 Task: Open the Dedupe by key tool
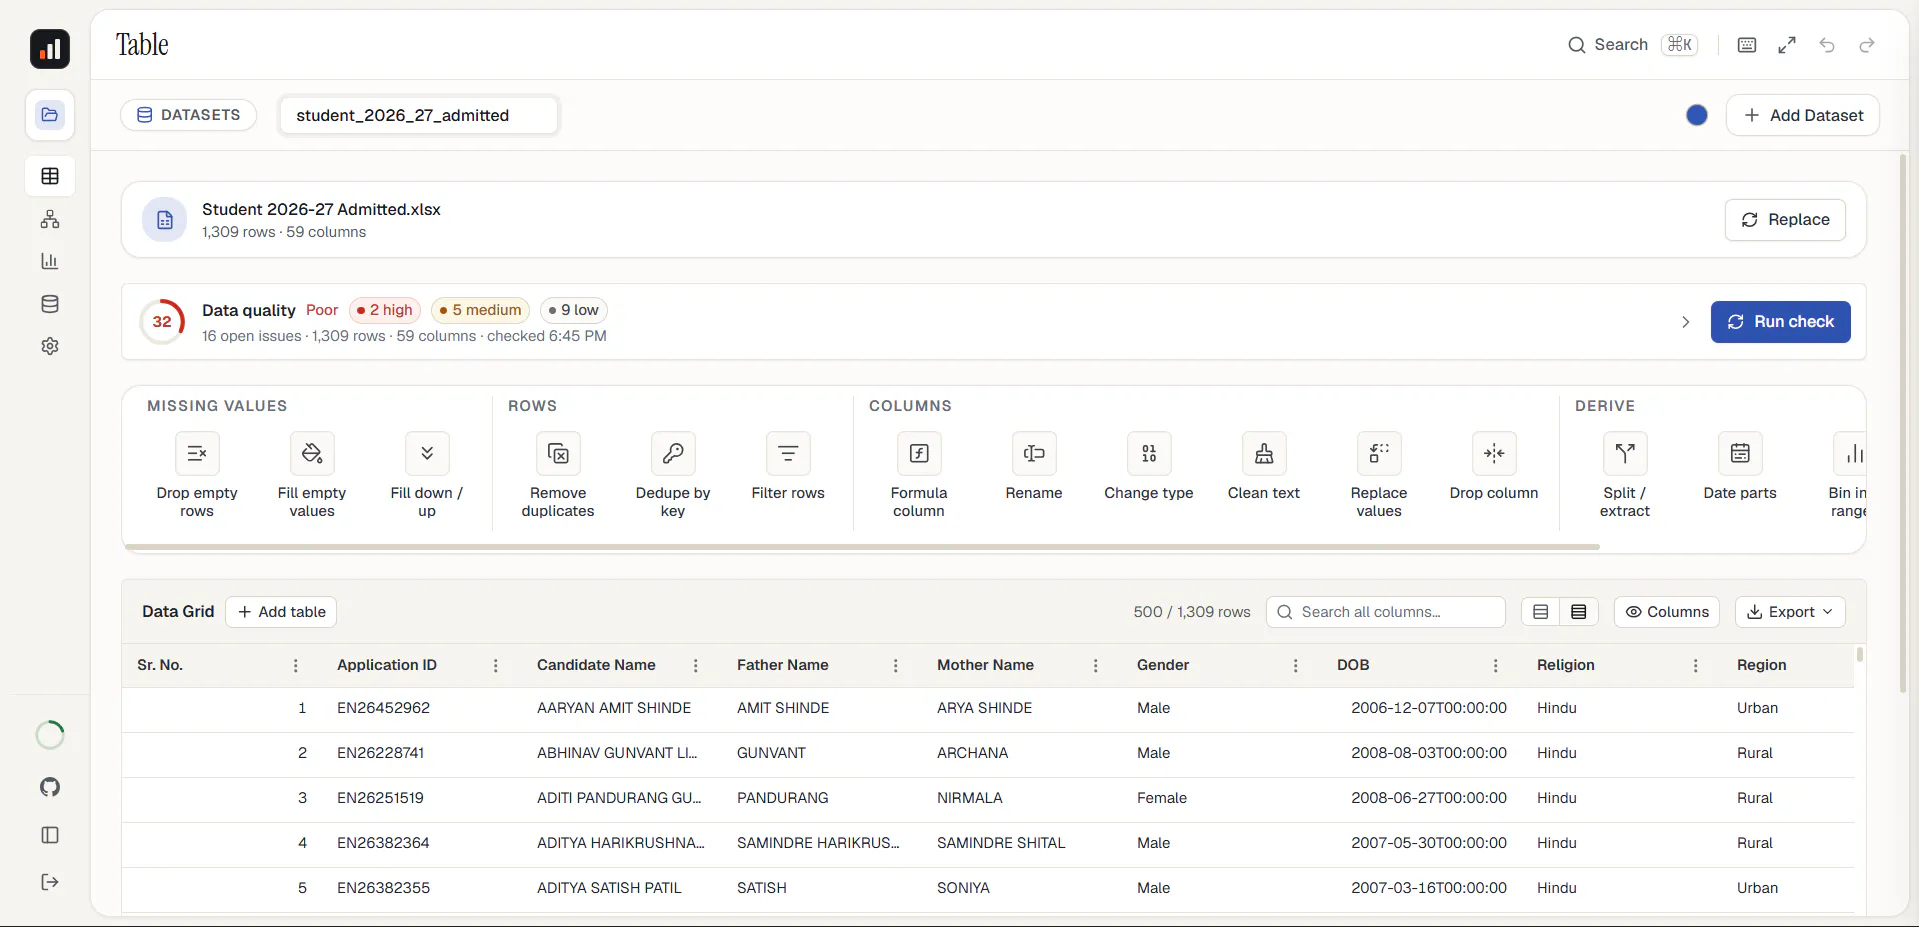pyautogui.click(x=673, y=475)
